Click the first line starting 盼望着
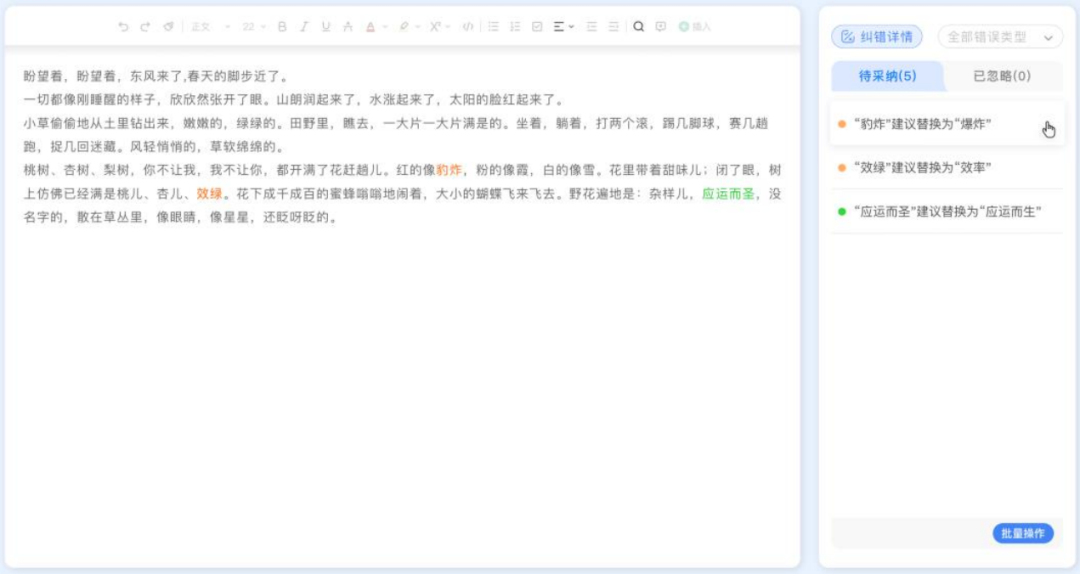This screenshot has width=1080, height=574. pos(156,76)
